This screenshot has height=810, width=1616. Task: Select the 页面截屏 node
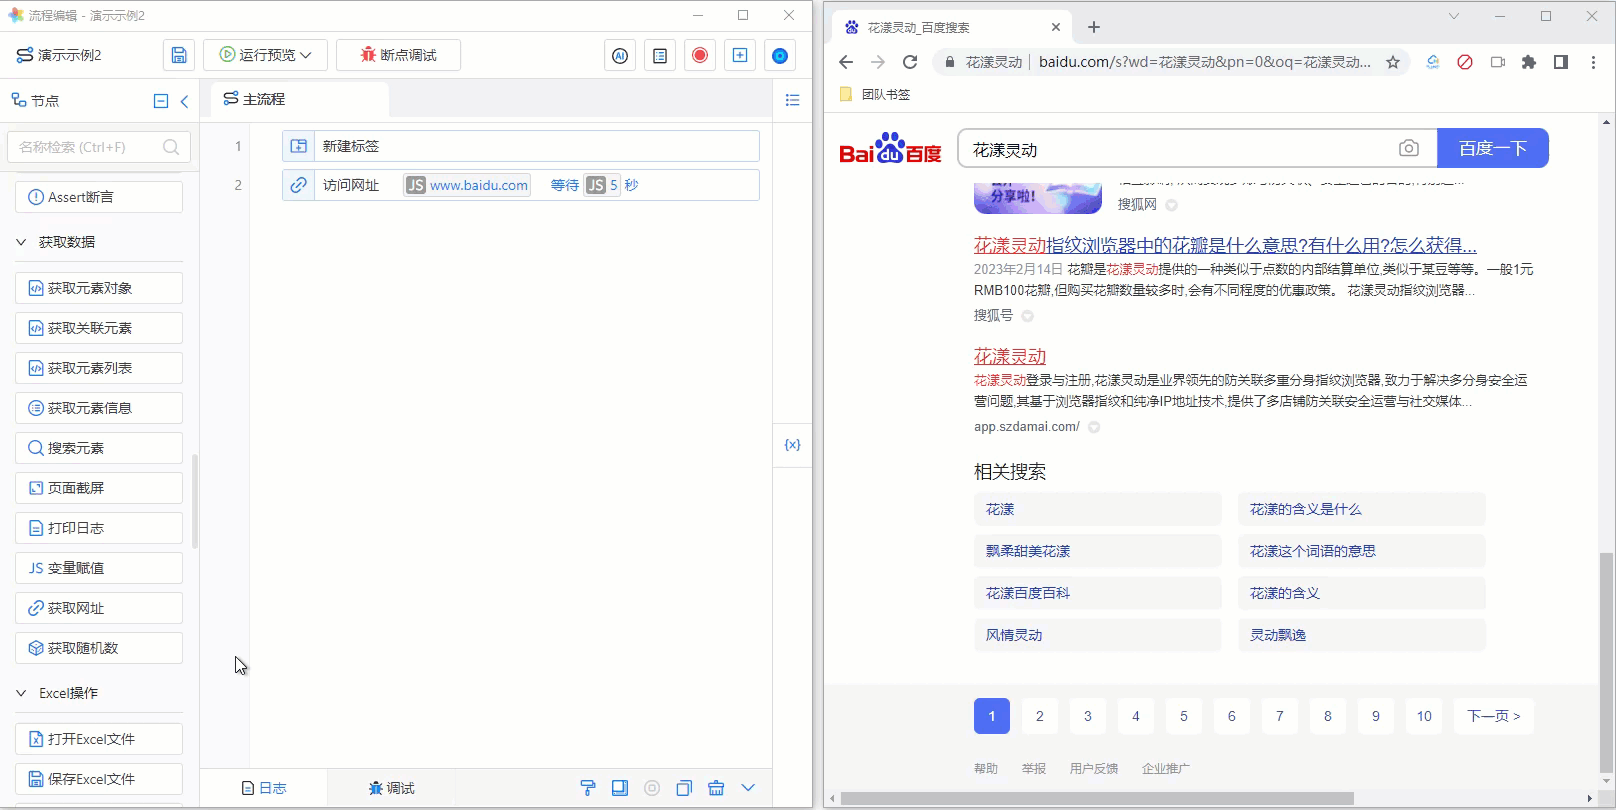pyautogui.click(x=99, y=488)
